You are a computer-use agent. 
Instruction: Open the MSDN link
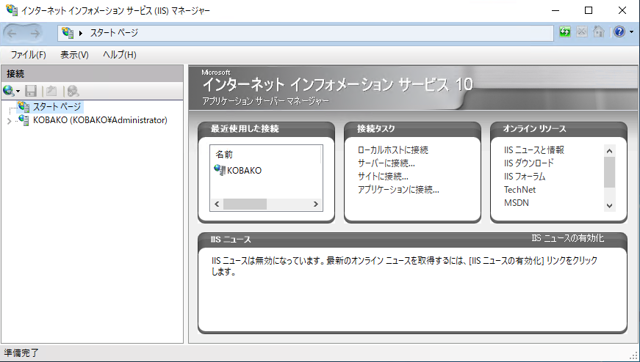[x=516, y=203]
